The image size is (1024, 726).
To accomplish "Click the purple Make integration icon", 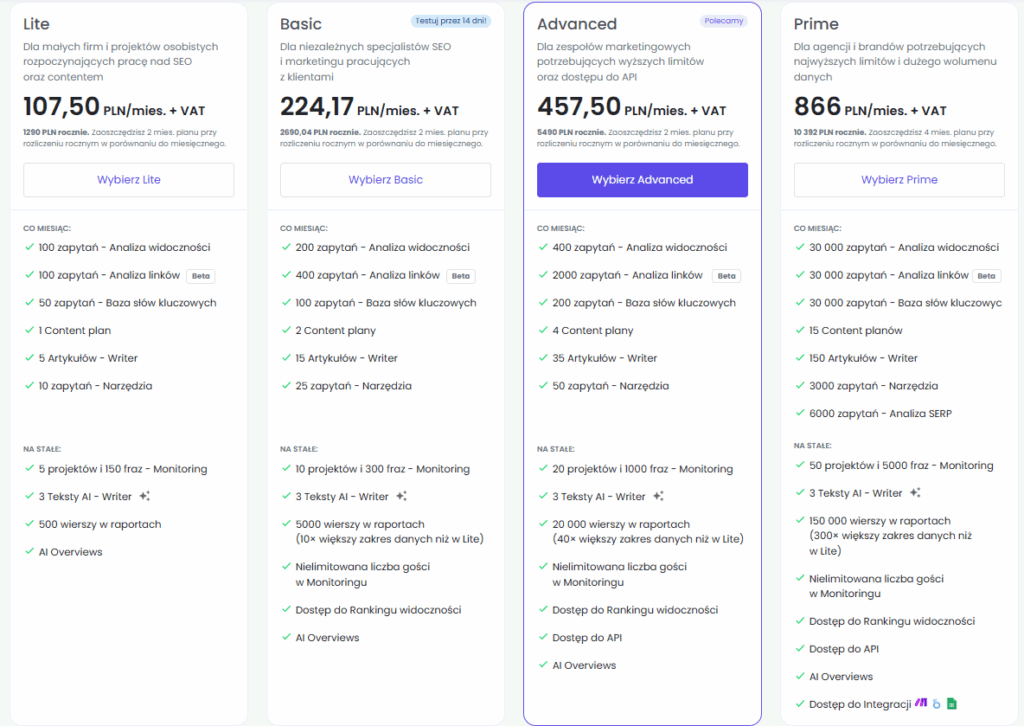I will (921, 703).
